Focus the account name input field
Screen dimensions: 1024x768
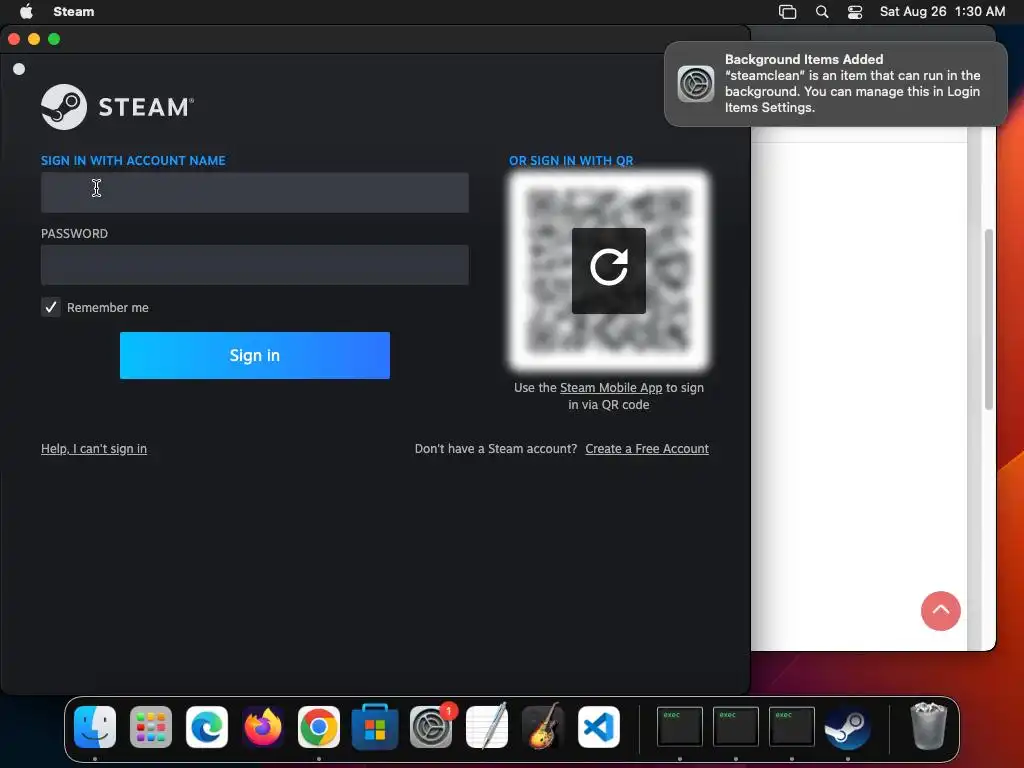click(255, 193)
